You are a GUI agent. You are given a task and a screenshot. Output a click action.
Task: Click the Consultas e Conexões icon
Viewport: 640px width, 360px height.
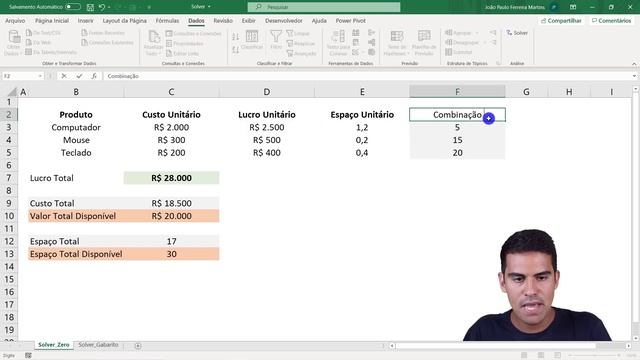point(169,33)
